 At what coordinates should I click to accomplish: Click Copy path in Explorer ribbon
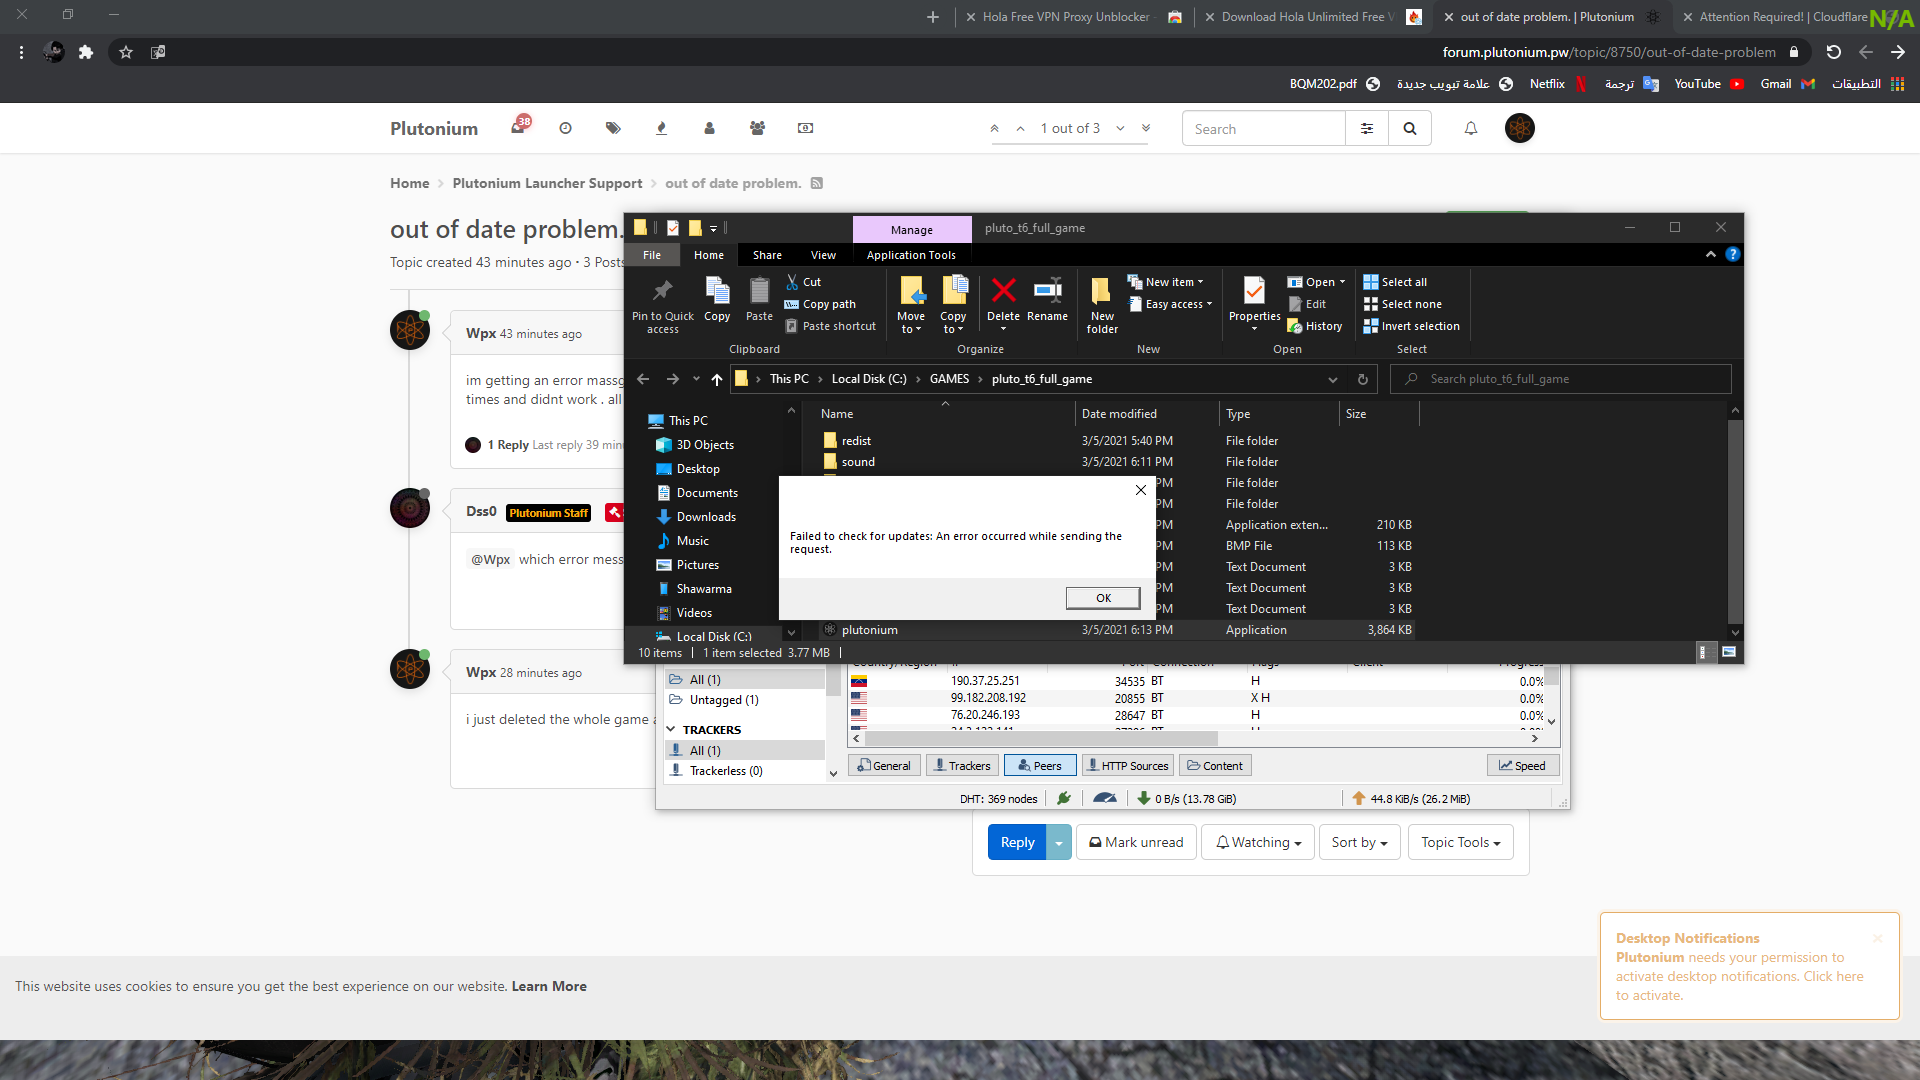820,304
